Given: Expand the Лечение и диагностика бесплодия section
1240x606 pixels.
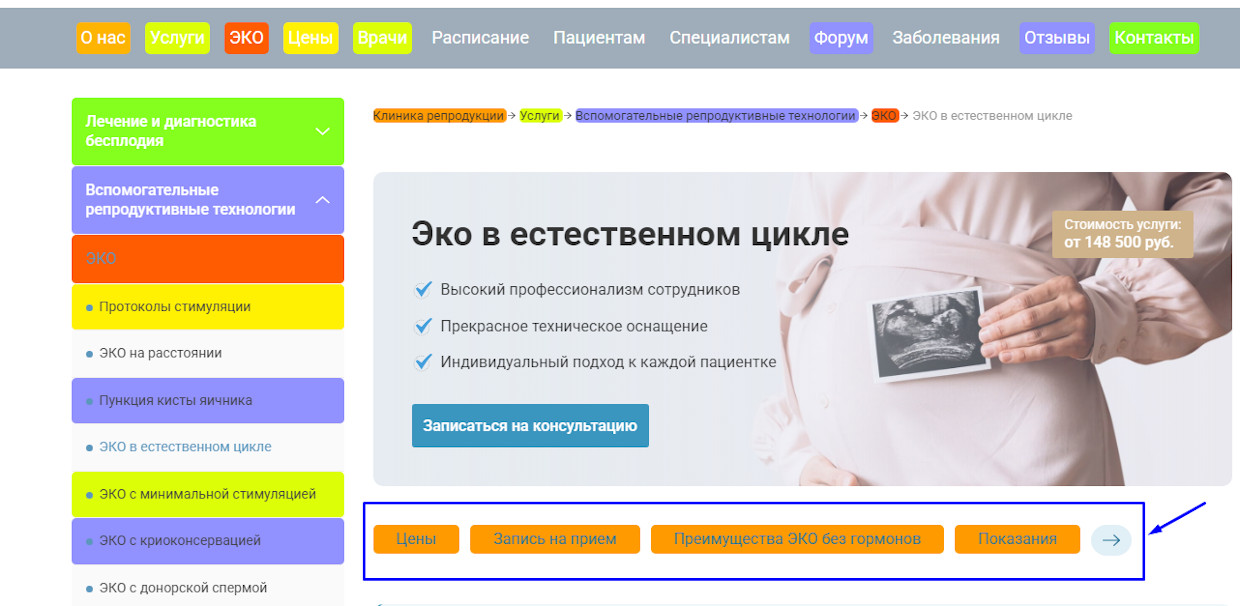Looking at the screenshot, I should (x=322, y=131).
